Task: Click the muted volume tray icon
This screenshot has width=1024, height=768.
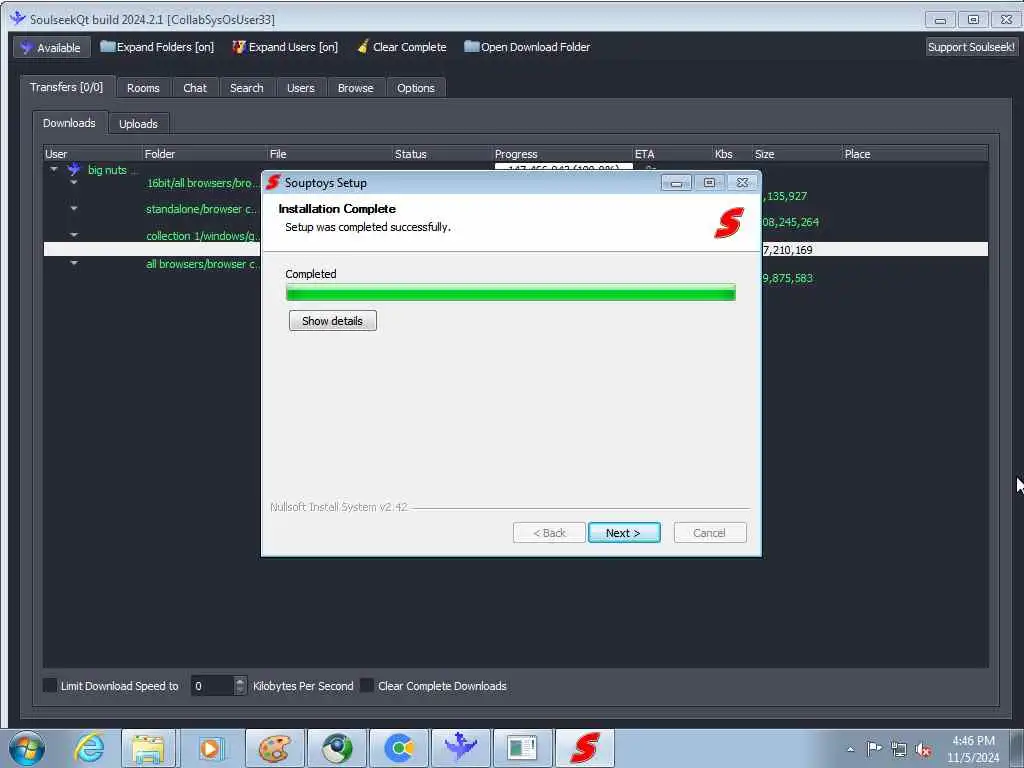Action: 923,749
